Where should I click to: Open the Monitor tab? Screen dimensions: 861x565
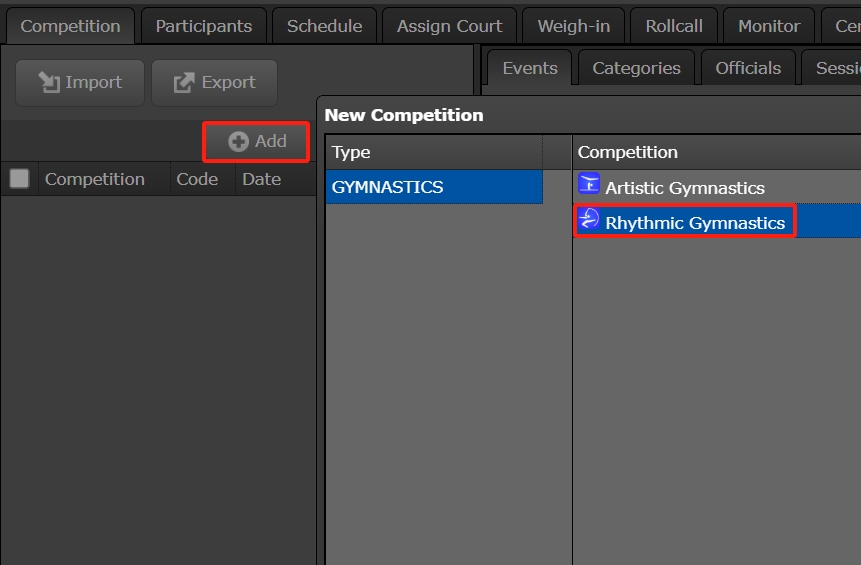[x=769, y=26]
